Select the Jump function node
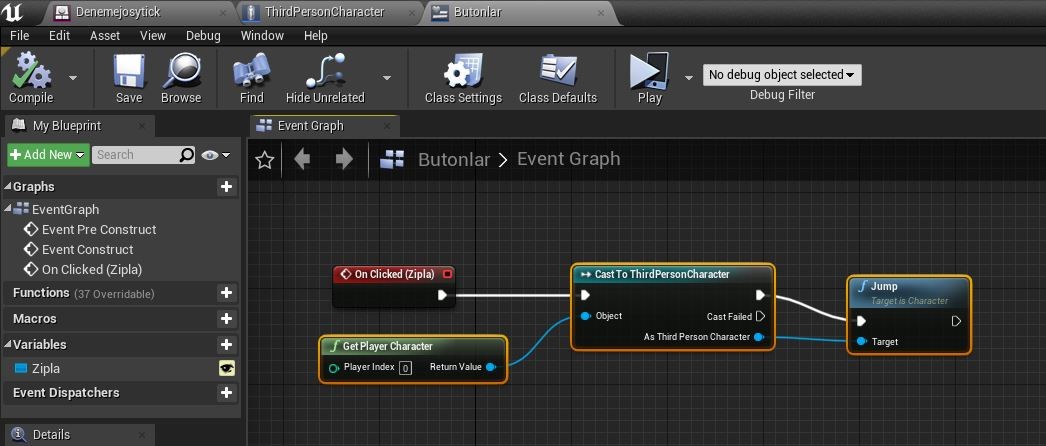Image resolution: width=1046 pixels, height=446 pixels. tap(909, 315)
